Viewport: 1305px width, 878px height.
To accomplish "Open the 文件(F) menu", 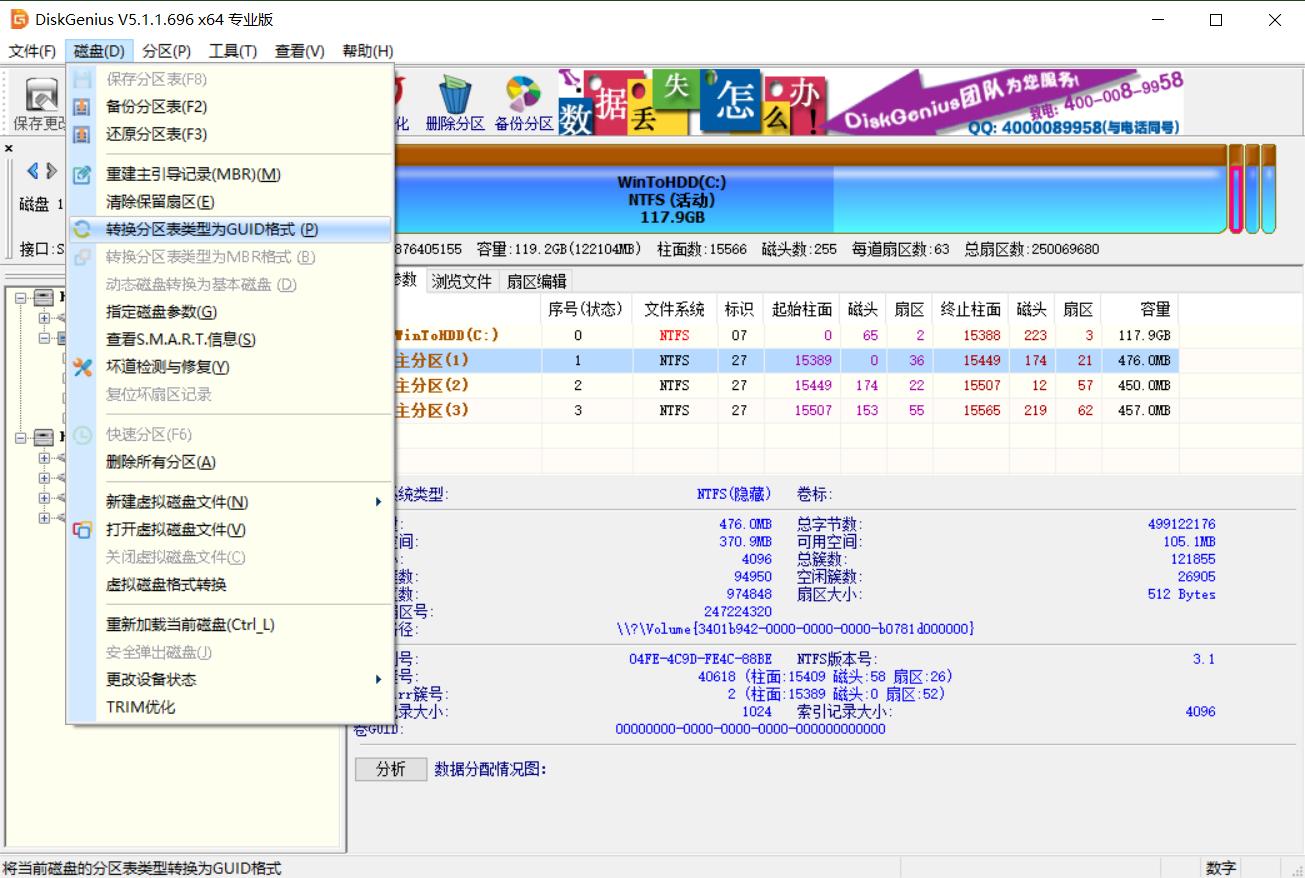I will (33, 51).
